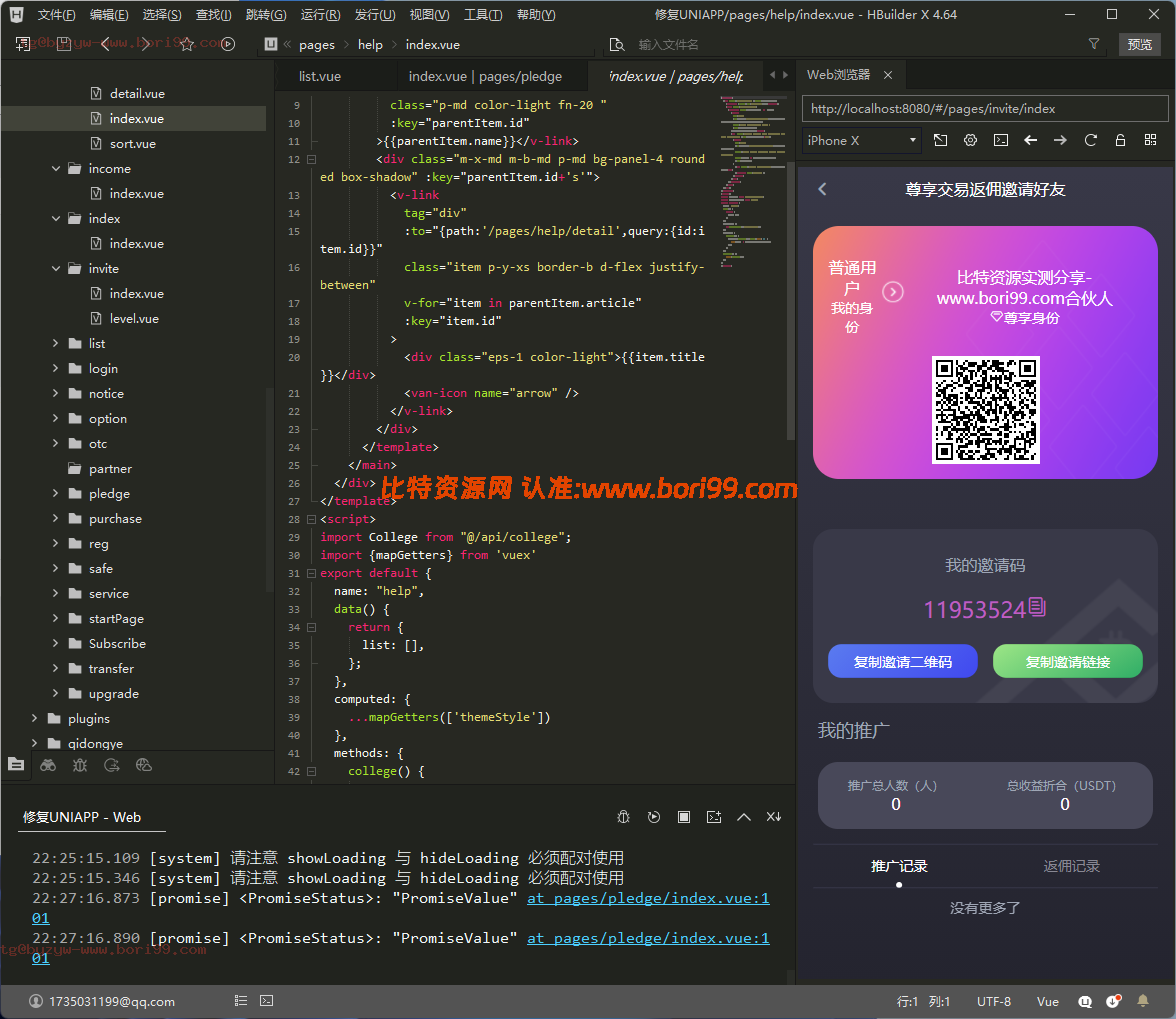The width and height of the screenshot is (1176, 1019).
Task: Open first pages/pledge/index.vue link in console
Action: coord(648,898)
